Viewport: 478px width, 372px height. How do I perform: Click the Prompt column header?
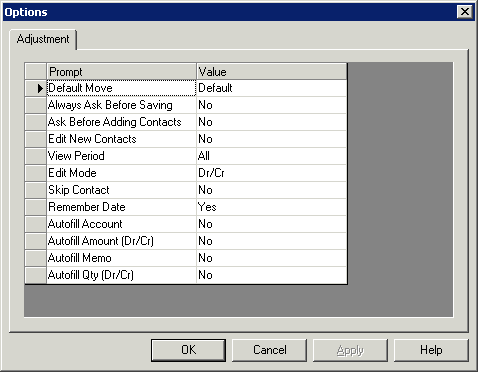[121, 71]
